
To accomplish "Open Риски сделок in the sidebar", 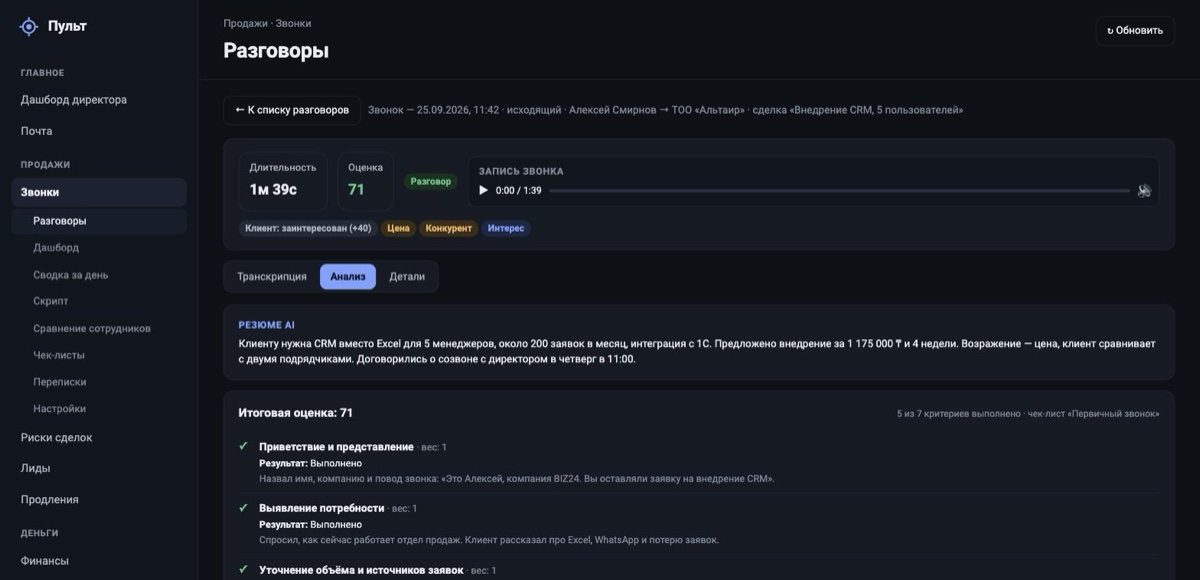I will click(98, 437).
